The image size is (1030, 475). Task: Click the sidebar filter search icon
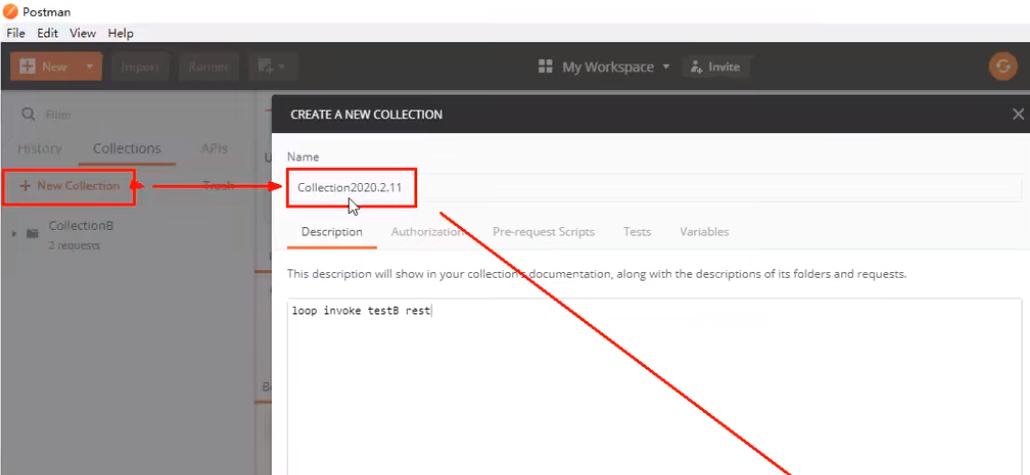tap(26, 115)
